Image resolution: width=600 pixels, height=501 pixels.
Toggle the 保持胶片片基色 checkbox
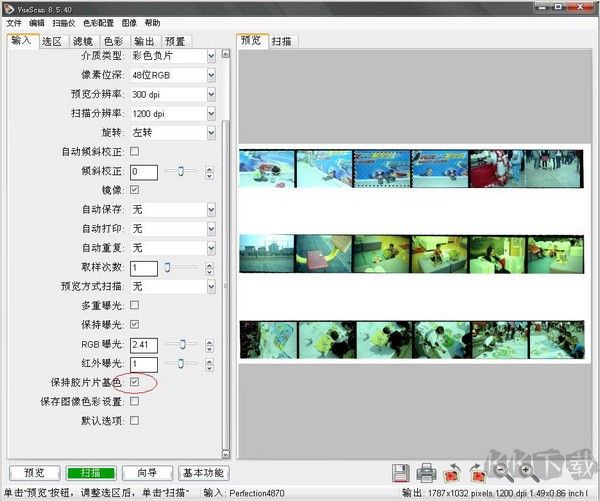pos(134,382)
